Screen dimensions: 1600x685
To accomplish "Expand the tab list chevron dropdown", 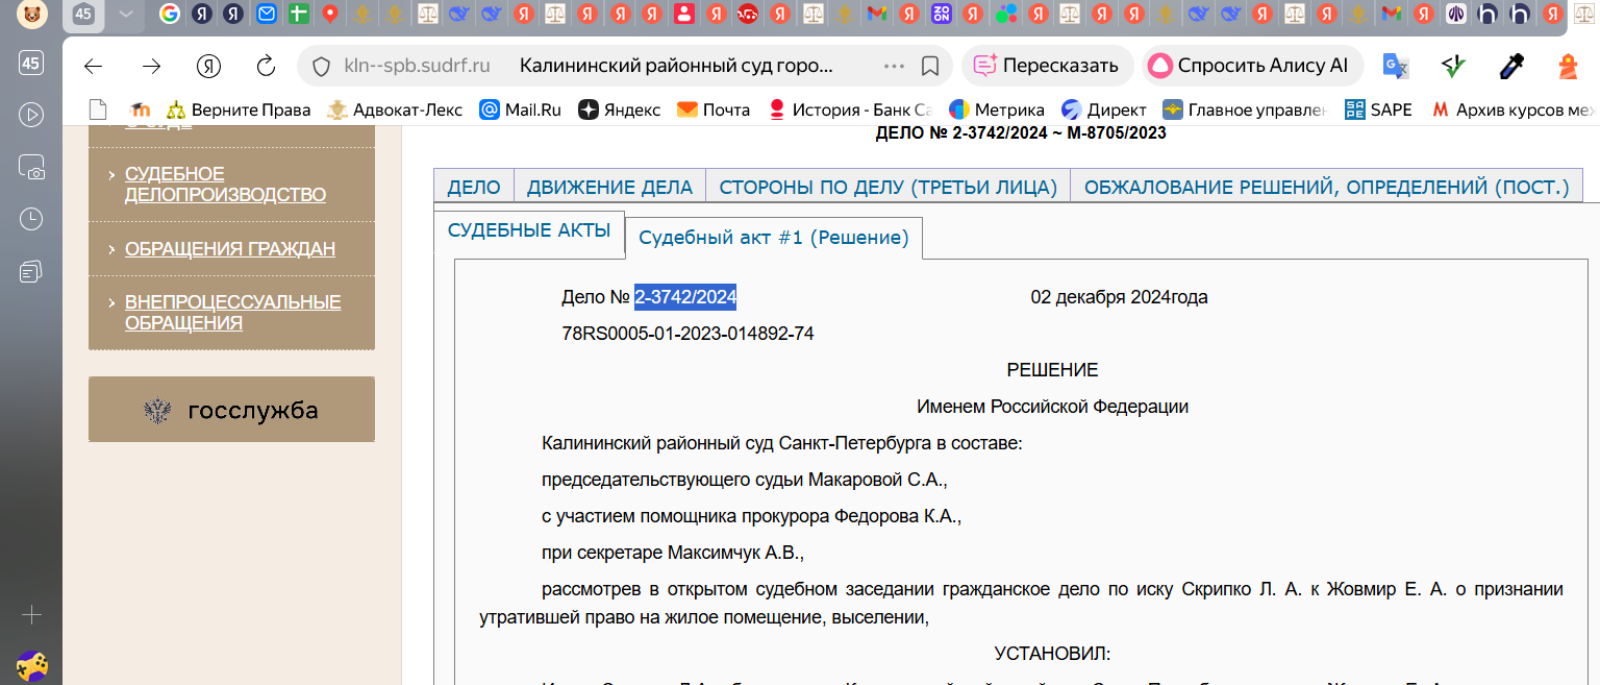I will [125, 14].
